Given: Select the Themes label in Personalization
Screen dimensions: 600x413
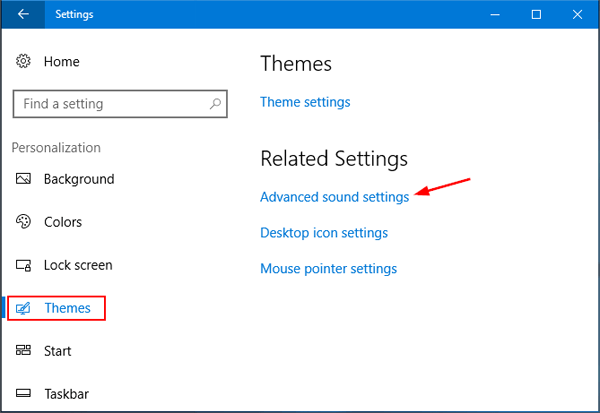Looking at the screenshot, I should click(67, 309).
